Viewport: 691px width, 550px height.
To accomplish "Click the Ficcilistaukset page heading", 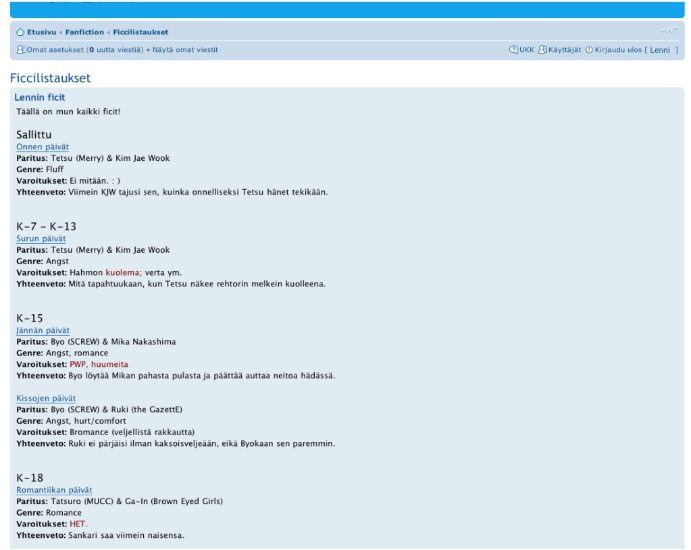I will 50,78.
